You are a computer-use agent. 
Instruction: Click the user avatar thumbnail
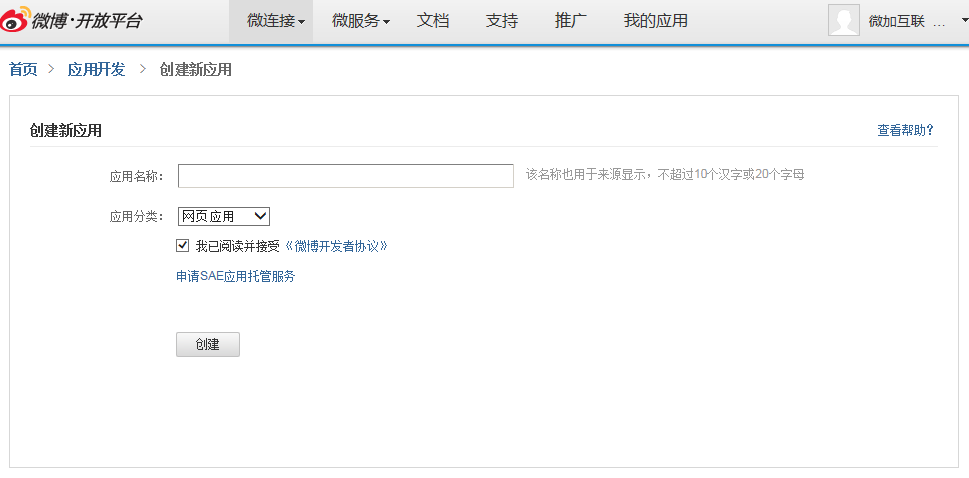coord(843,21)
